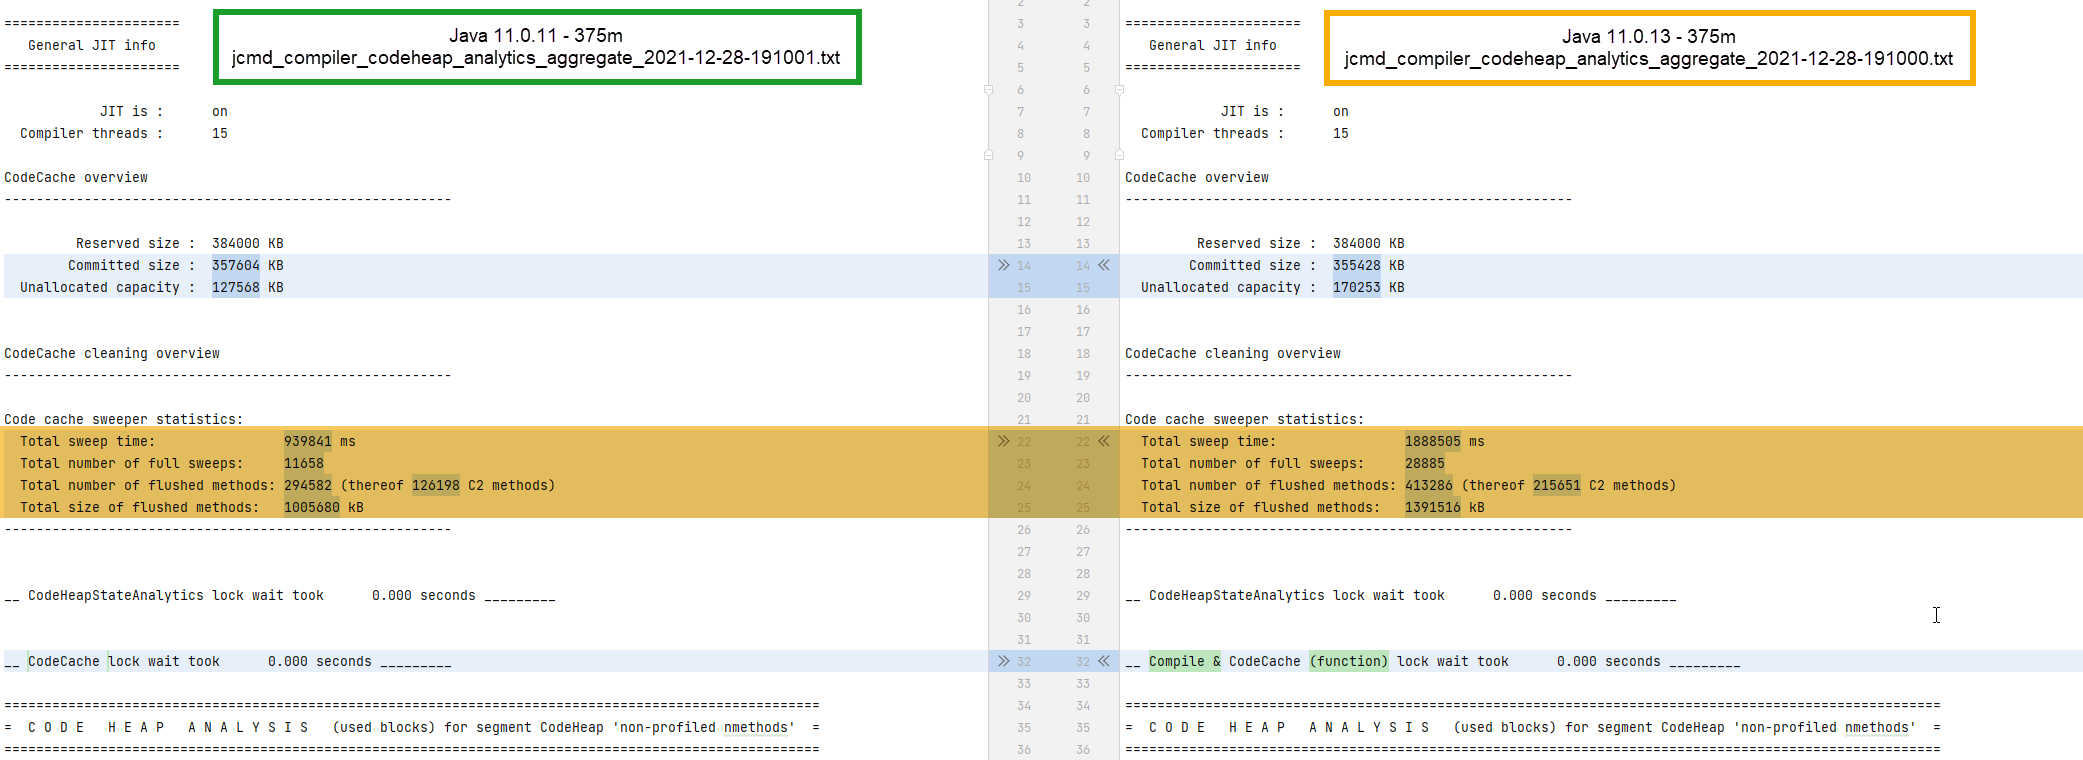Click 'Code cache sweeper statistics:' on left
2083x760 pixels.
124,419
